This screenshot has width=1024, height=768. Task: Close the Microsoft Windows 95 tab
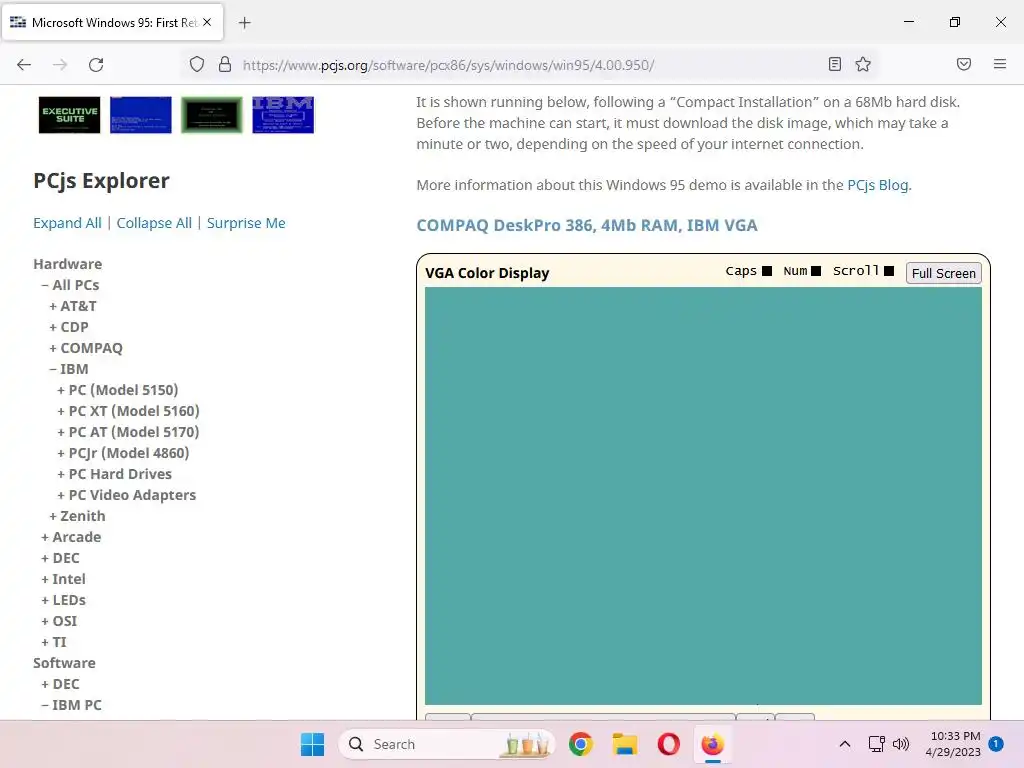pos(207,22)
